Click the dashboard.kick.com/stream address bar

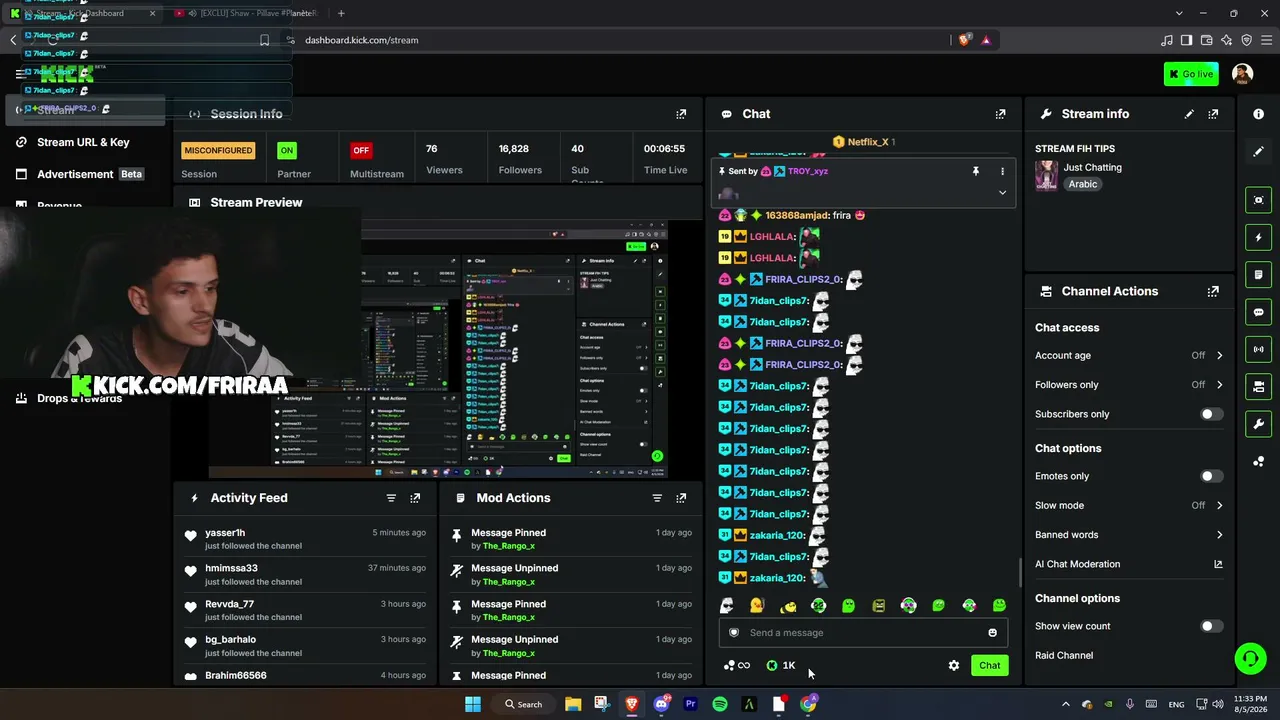coord(362,40)
